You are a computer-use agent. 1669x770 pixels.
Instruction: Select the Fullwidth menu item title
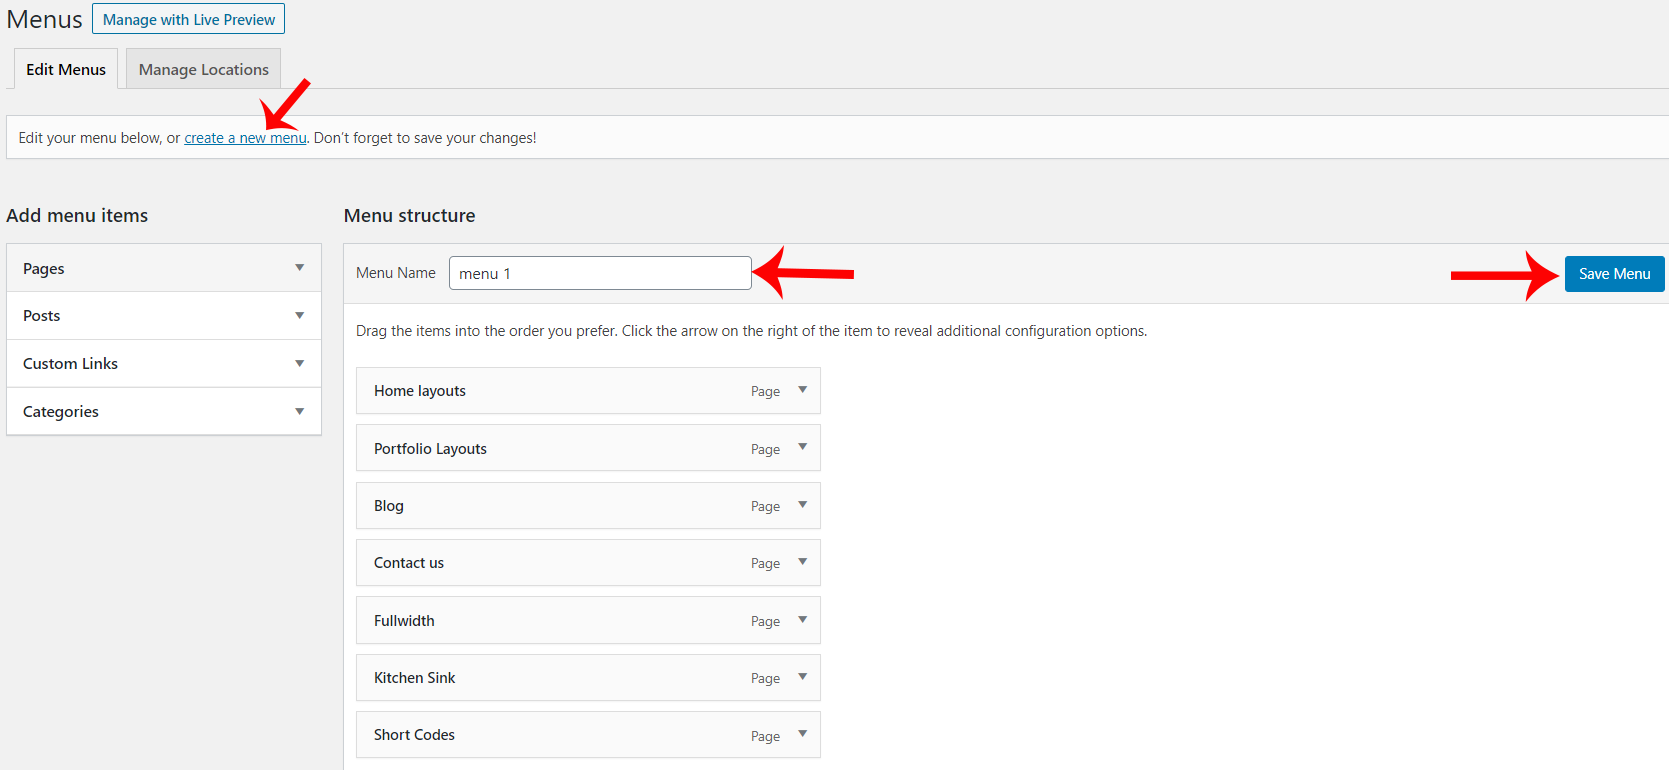click(404, 621)
